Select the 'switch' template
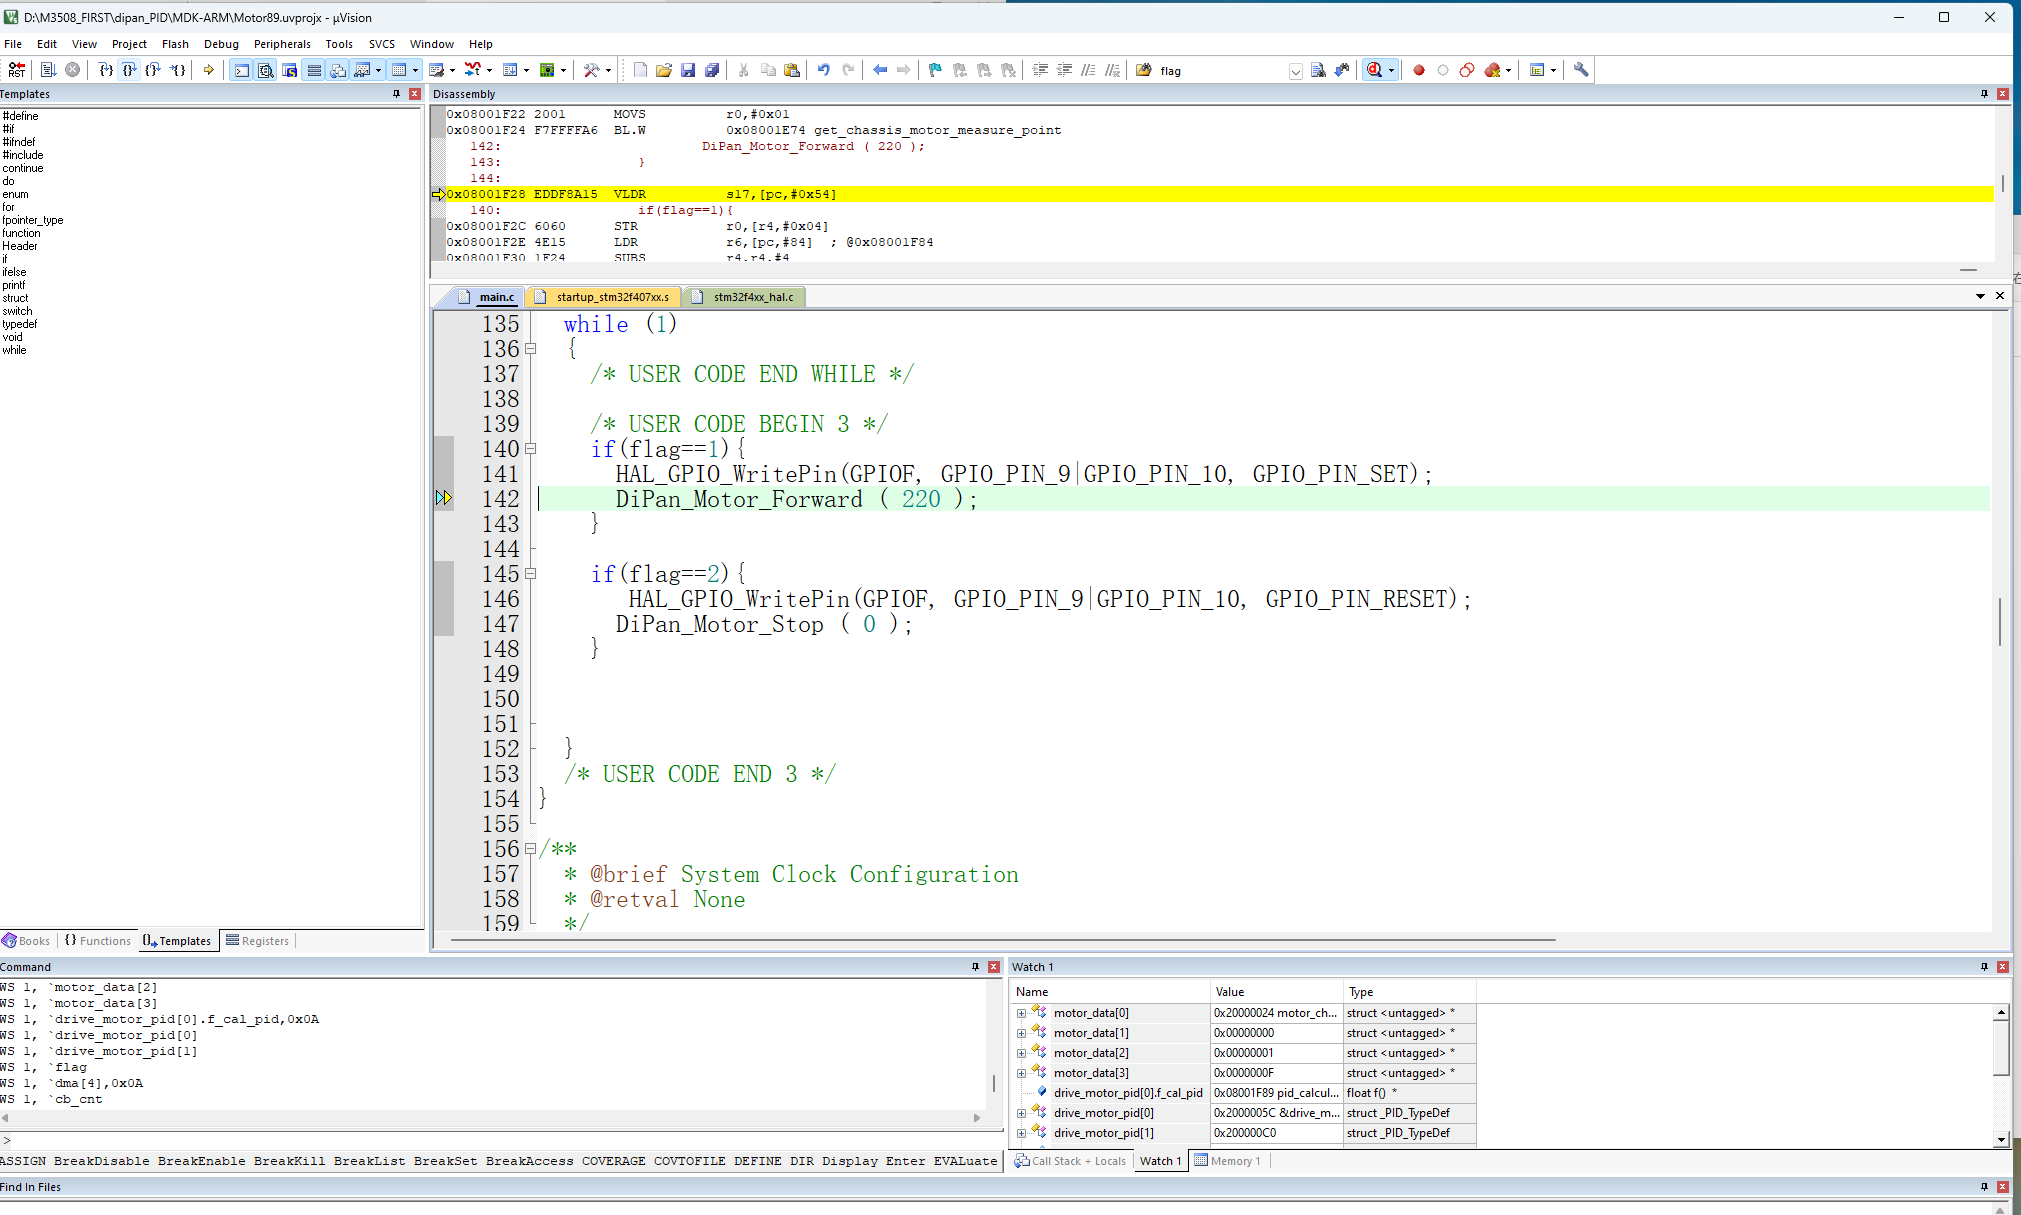The height and width of the screenshot is (1215, 2021). [17, 311]
